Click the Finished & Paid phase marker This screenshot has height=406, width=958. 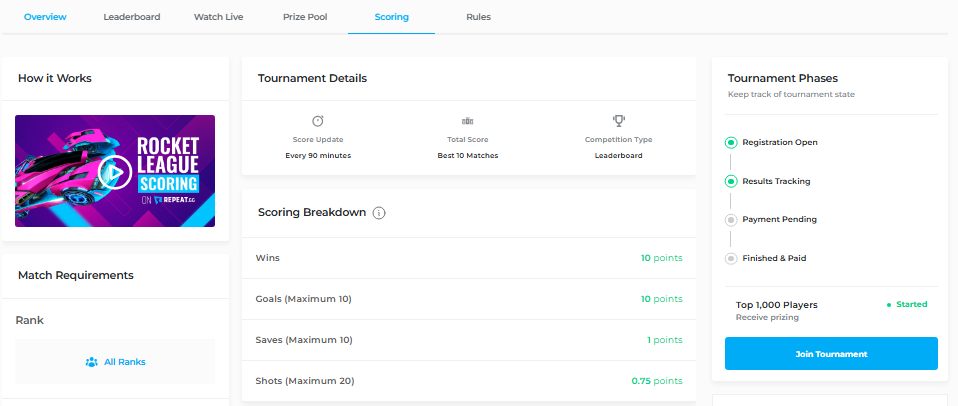(731, 258)
